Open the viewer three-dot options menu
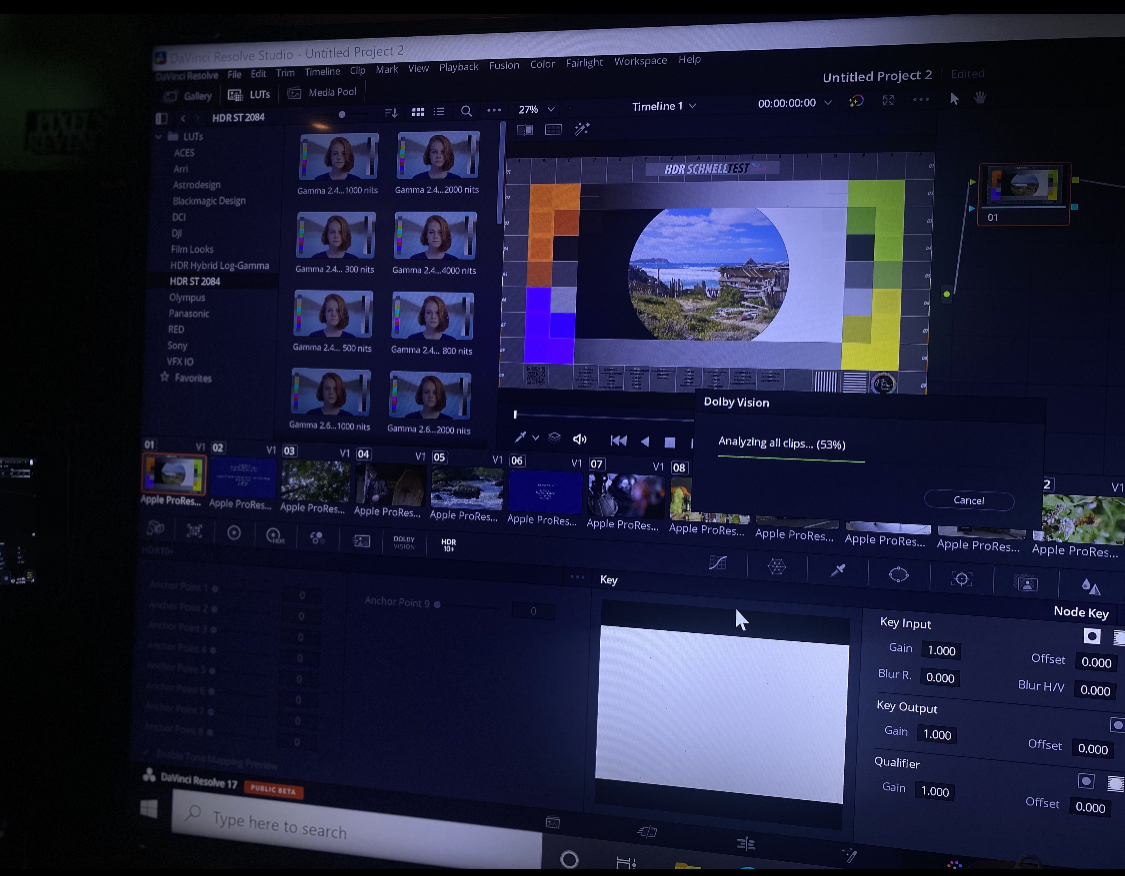This screenshot has height=876, width=1125. [921, 100]
